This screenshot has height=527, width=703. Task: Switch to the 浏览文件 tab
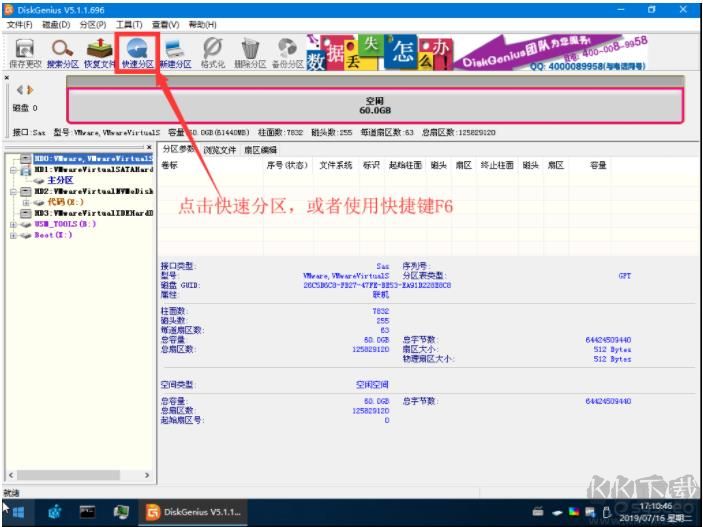[x=219, y=150]
